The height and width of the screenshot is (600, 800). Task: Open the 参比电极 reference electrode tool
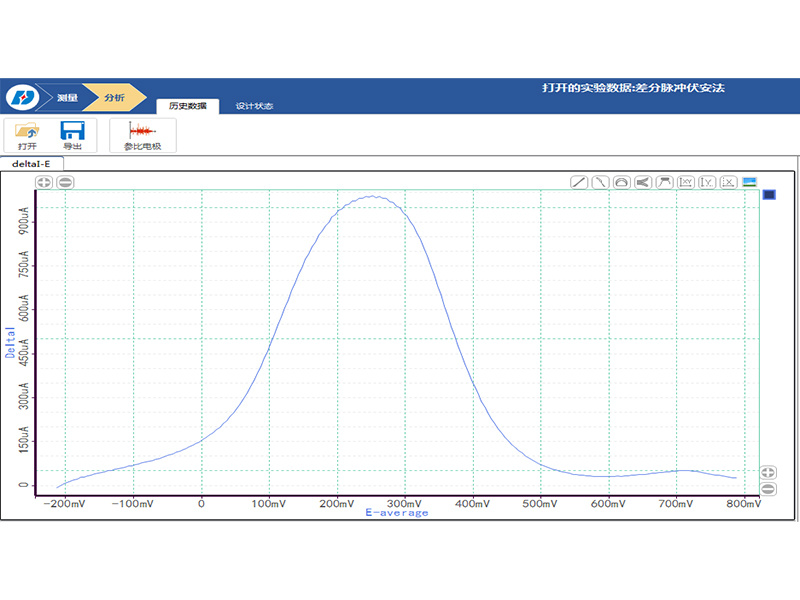[x=142, y=135]
